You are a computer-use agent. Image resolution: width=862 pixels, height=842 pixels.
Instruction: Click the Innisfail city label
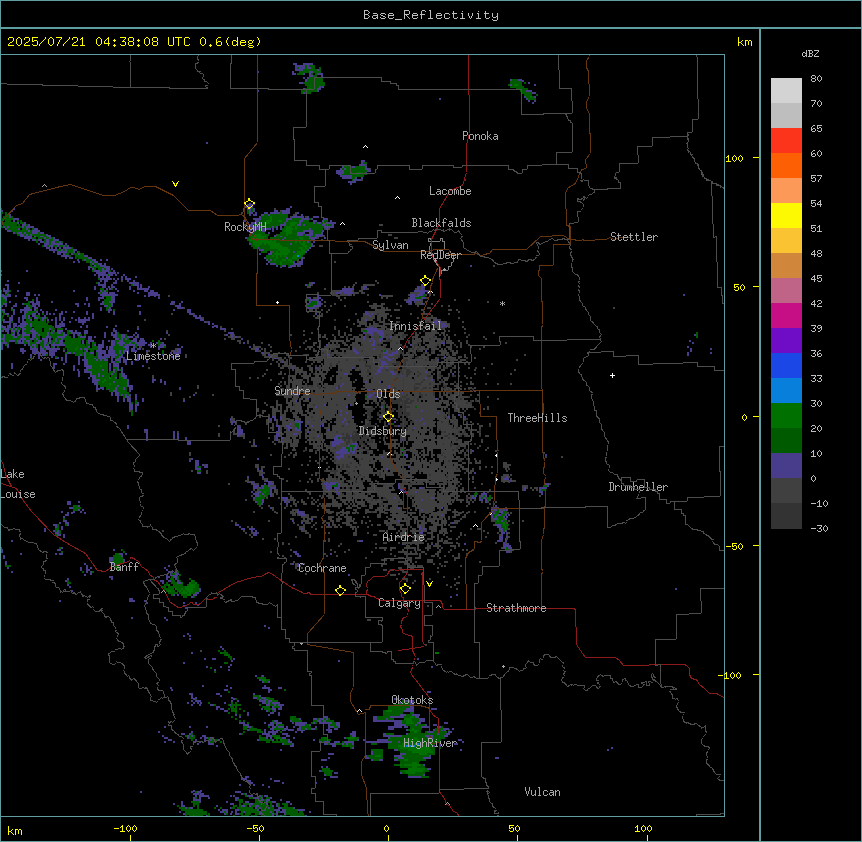(x=415, y=326)
